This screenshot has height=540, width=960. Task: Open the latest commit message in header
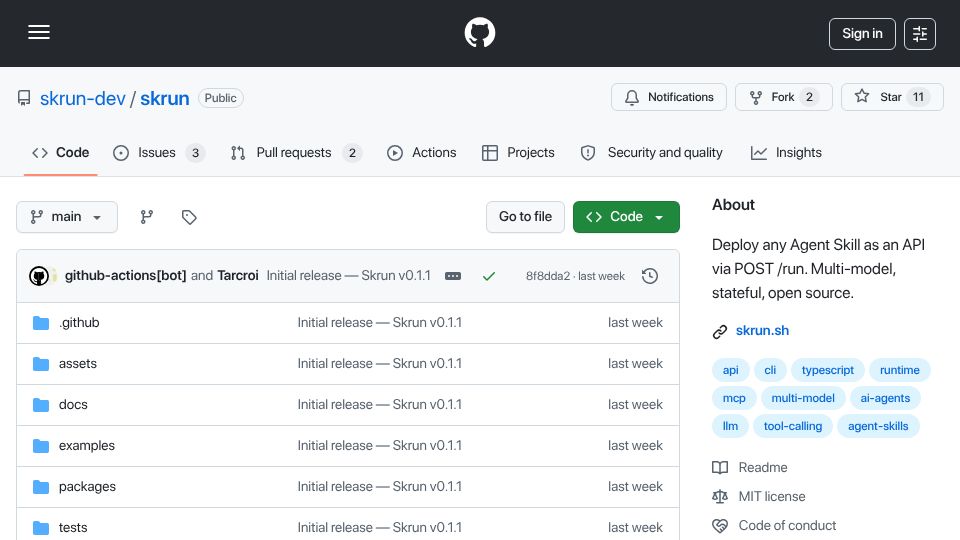pos(348,276)
